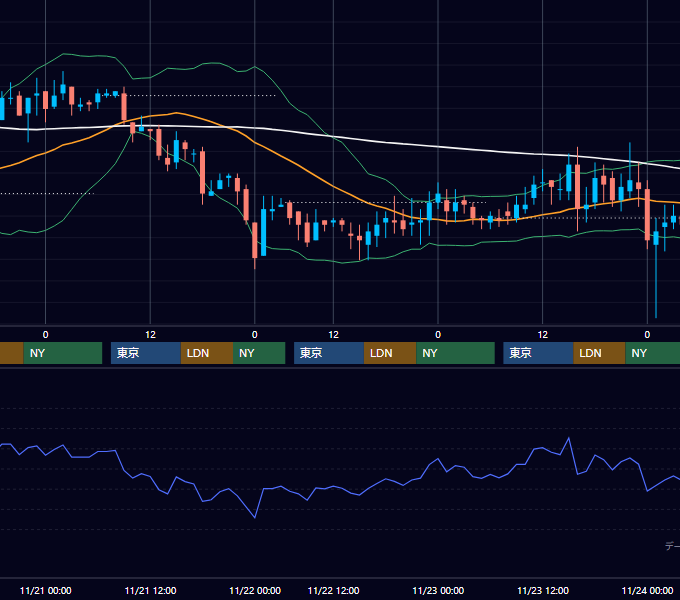Click the NY session block spanning 11/24 00:00
Viewport: 680px width, 600px height.
(653, 353)
